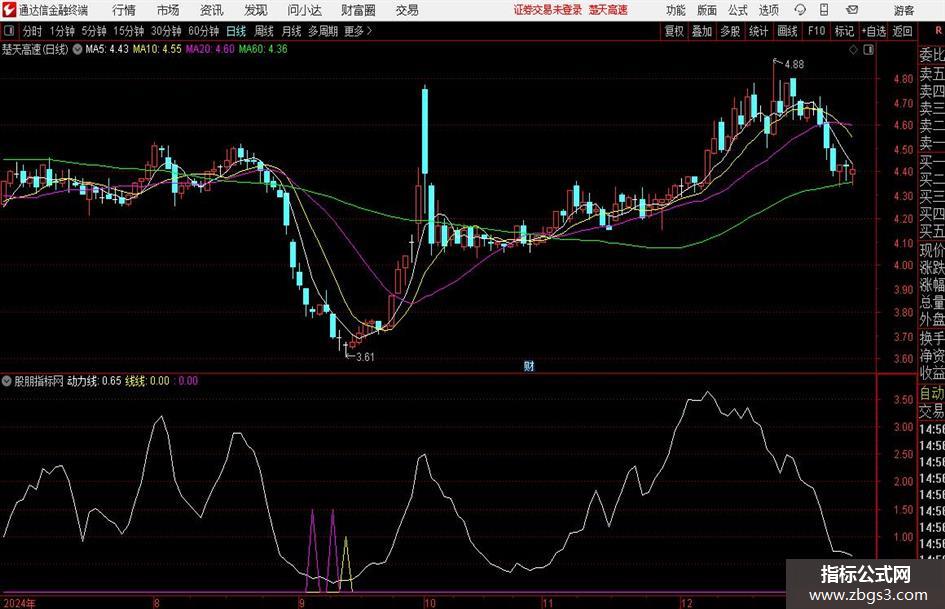
Task: Click the 多股 toolbar button
Action: (x=730, y=31)
